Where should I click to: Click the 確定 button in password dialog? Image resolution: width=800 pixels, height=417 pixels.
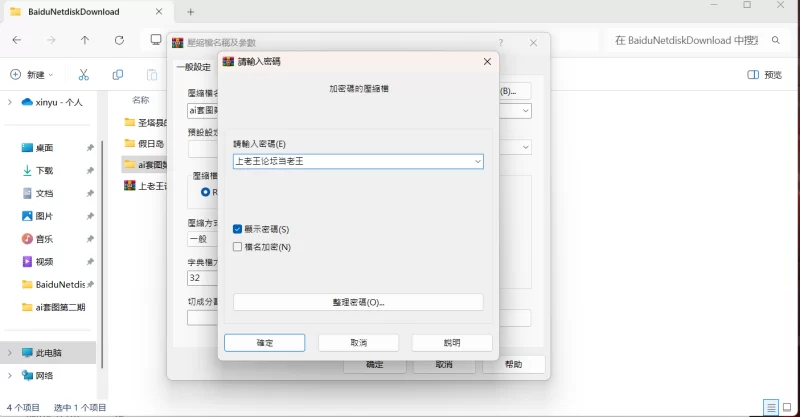264,342
